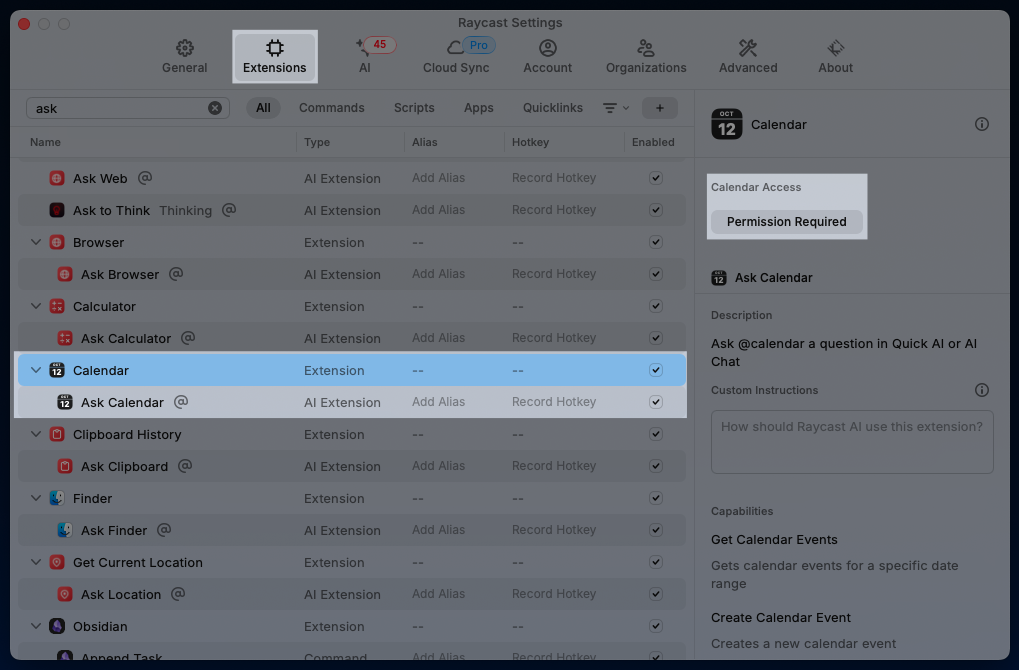Record a hotkey for Ask Calendar
Image resolution: width=1019 pixels, height=670 pixels.
(554, 402)
